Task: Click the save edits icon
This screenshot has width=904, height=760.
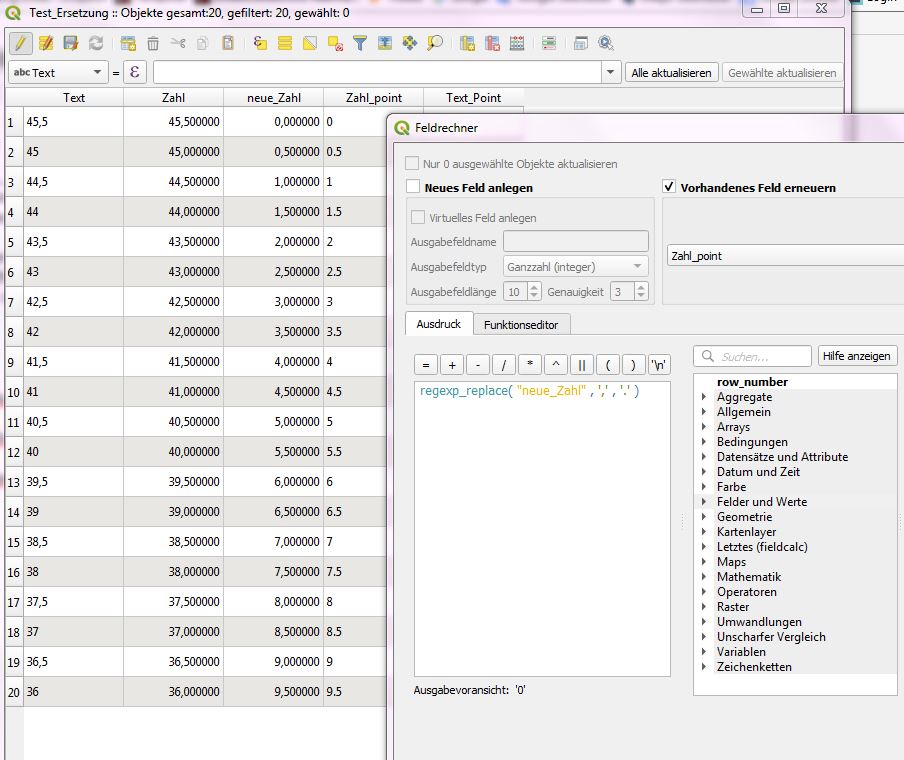Action: (x=71, y=43)
